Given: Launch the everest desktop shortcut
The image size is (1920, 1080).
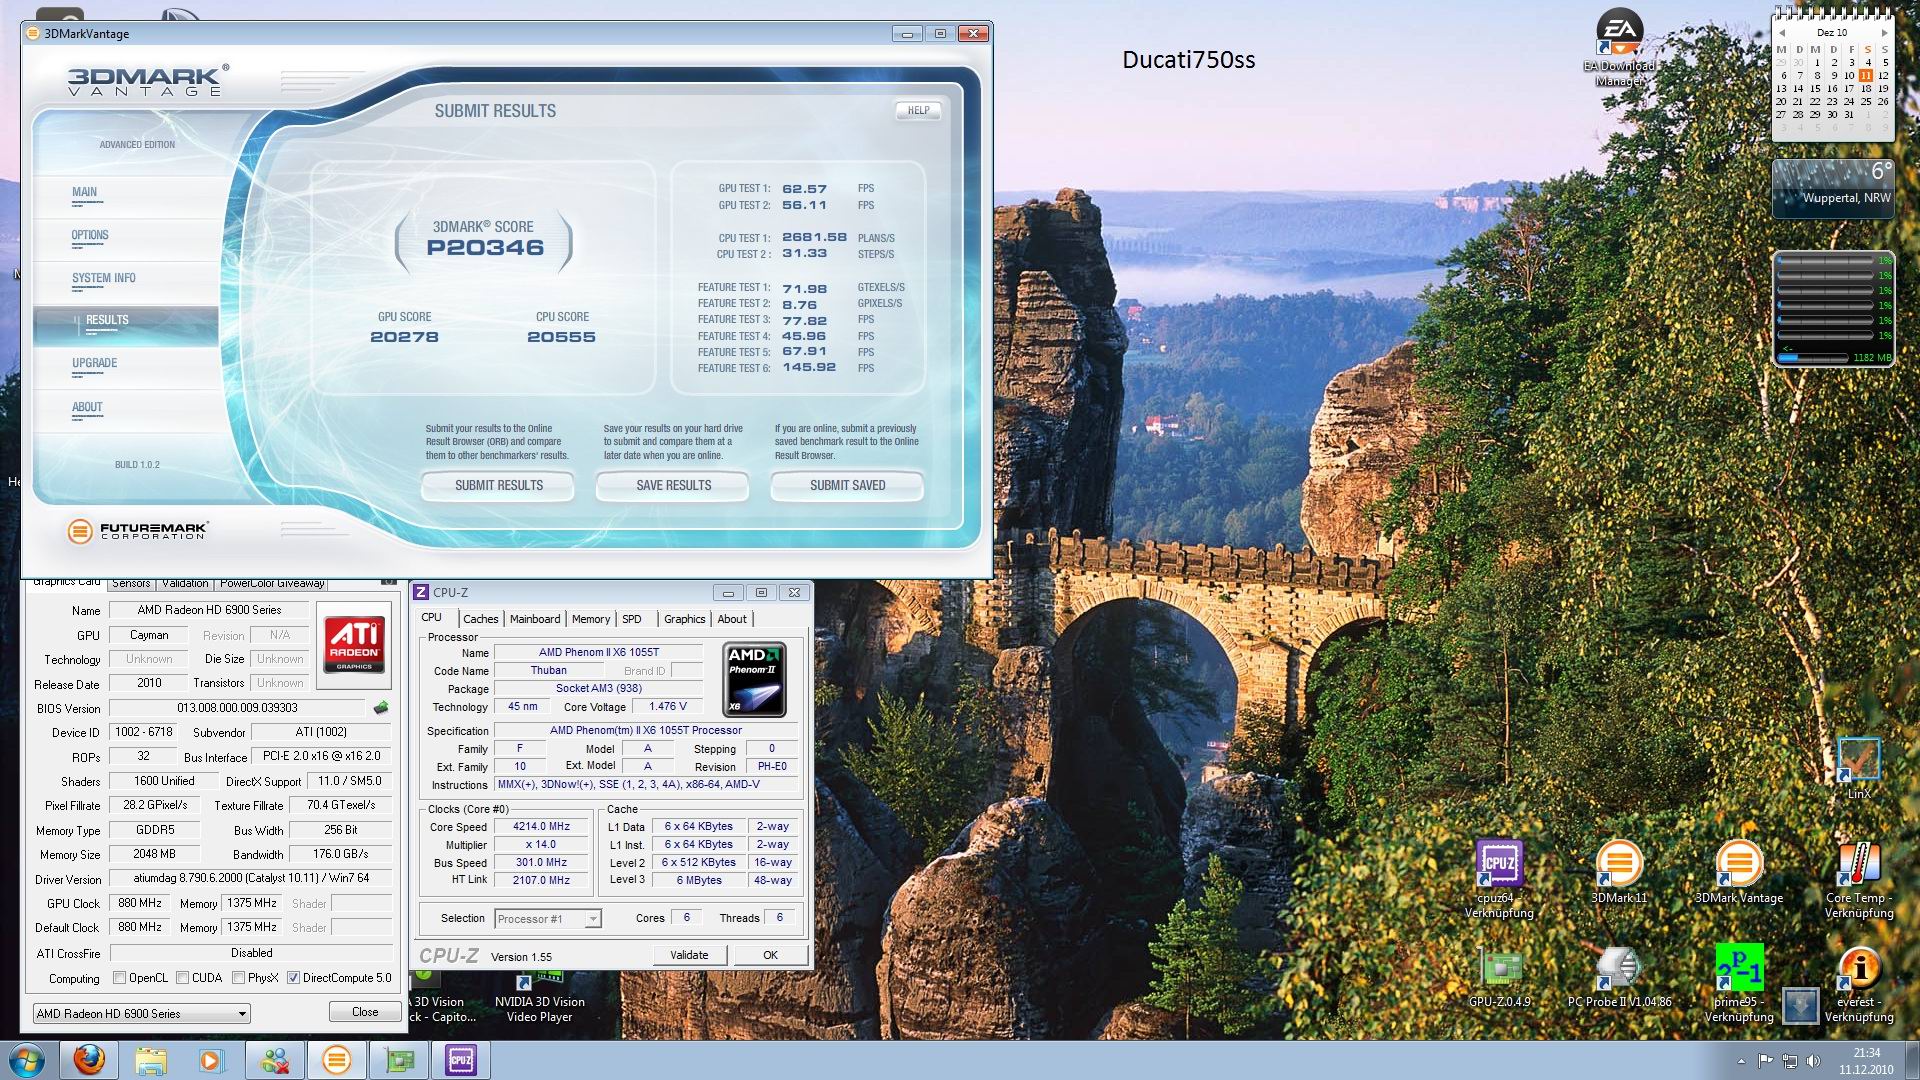Looking at the screenshot, I should pos(1858,968).
